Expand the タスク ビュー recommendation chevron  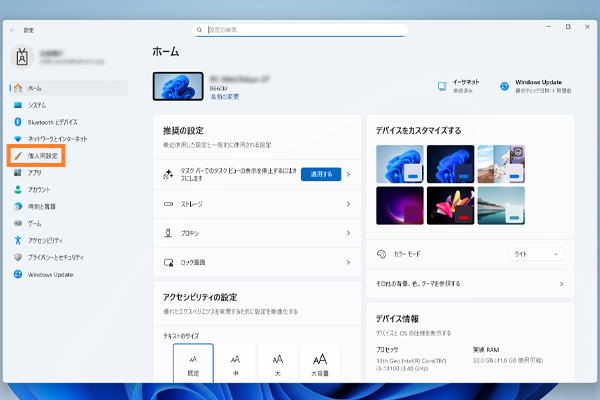tap(348, 174)
